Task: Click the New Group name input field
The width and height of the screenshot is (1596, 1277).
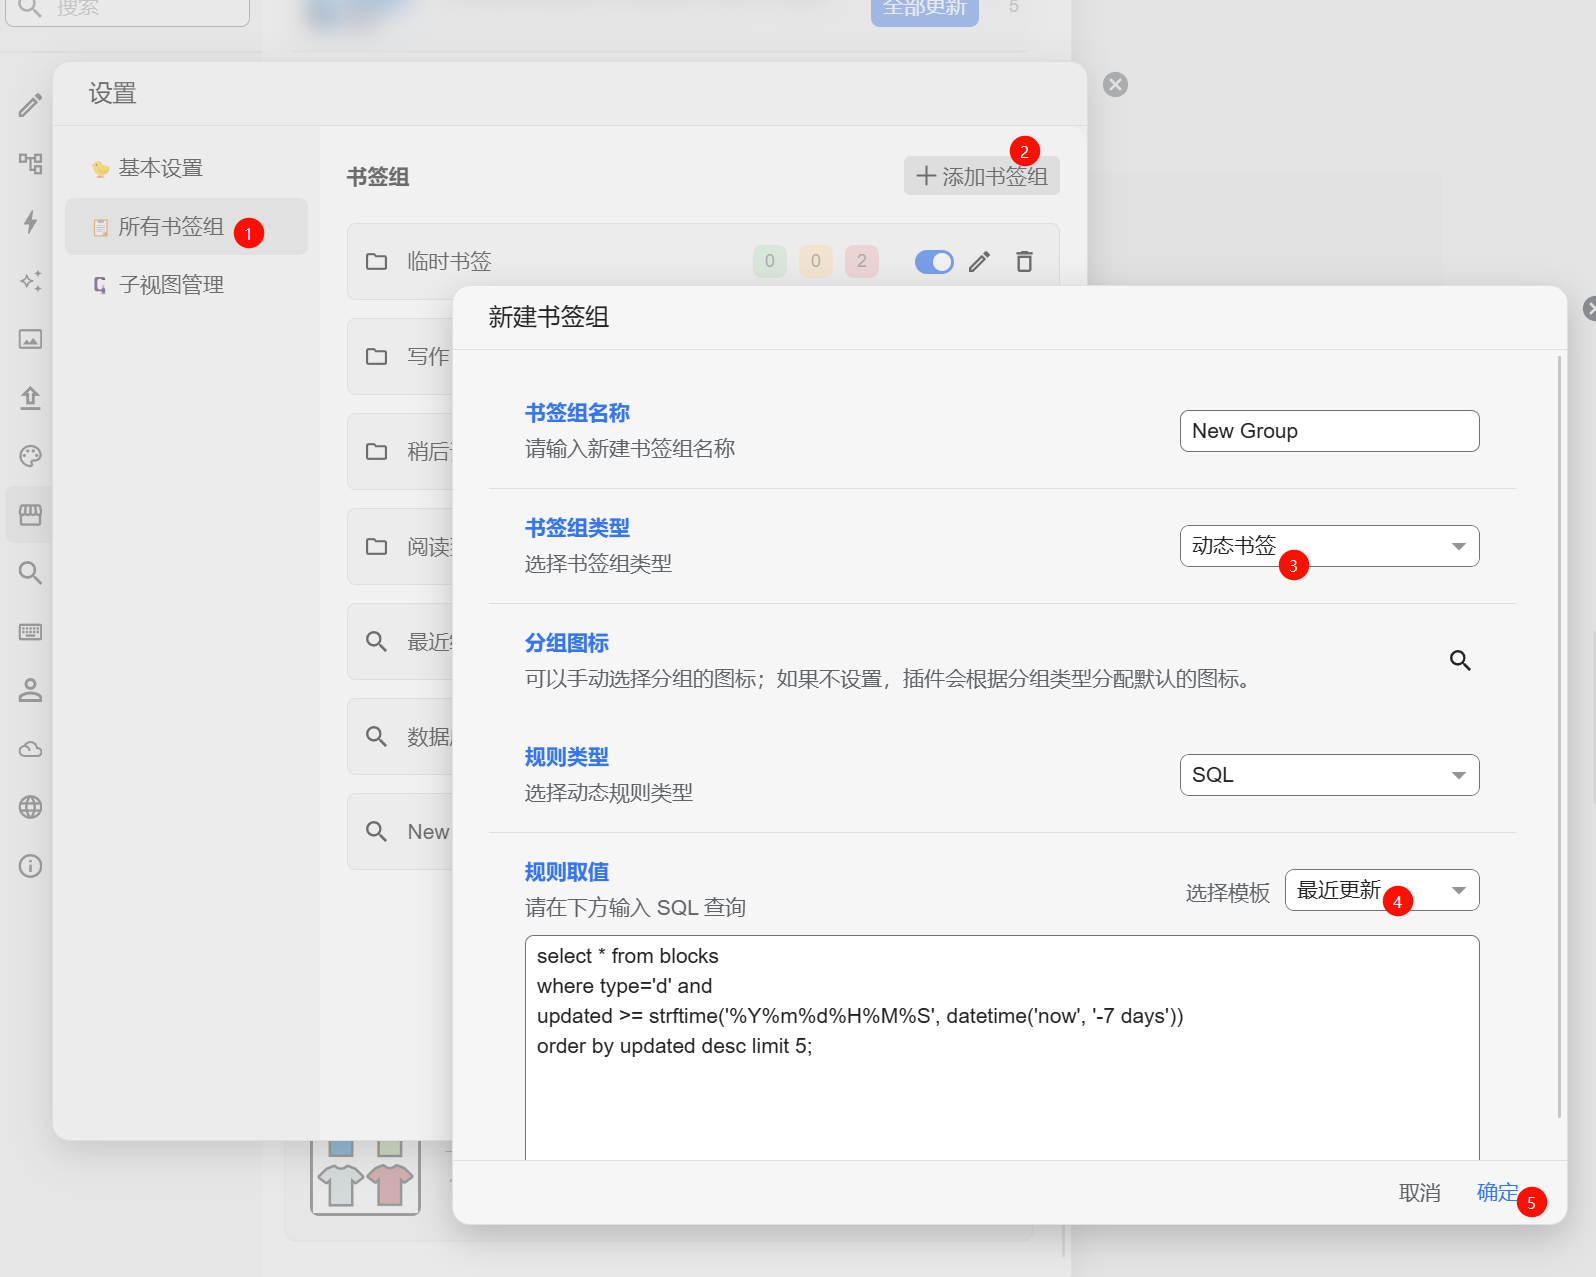Action: (1328, 431)
